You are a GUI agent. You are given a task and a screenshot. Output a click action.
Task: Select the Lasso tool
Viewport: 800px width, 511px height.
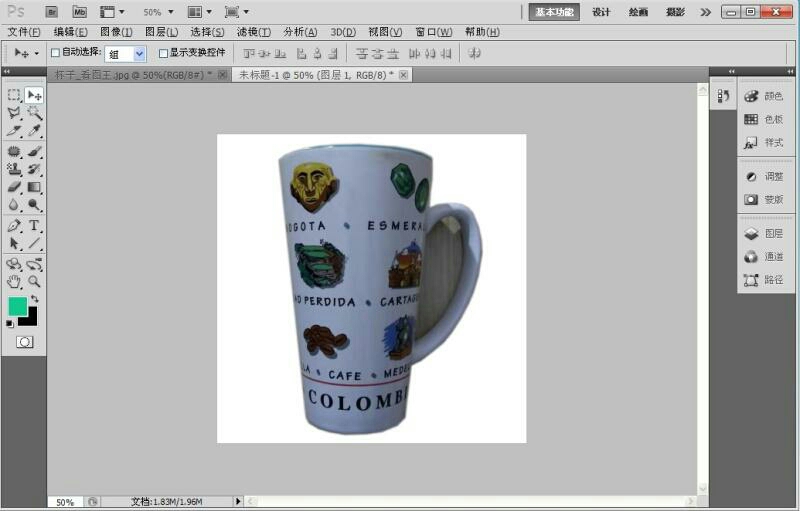click(14, 113)
